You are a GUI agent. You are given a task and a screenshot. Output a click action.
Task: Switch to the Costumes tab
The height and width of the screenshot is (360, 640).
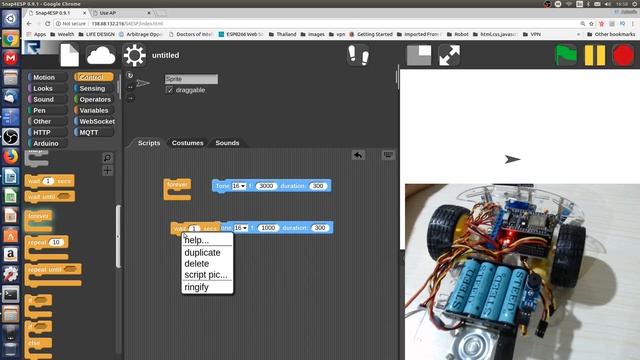[x=187, y=143]
